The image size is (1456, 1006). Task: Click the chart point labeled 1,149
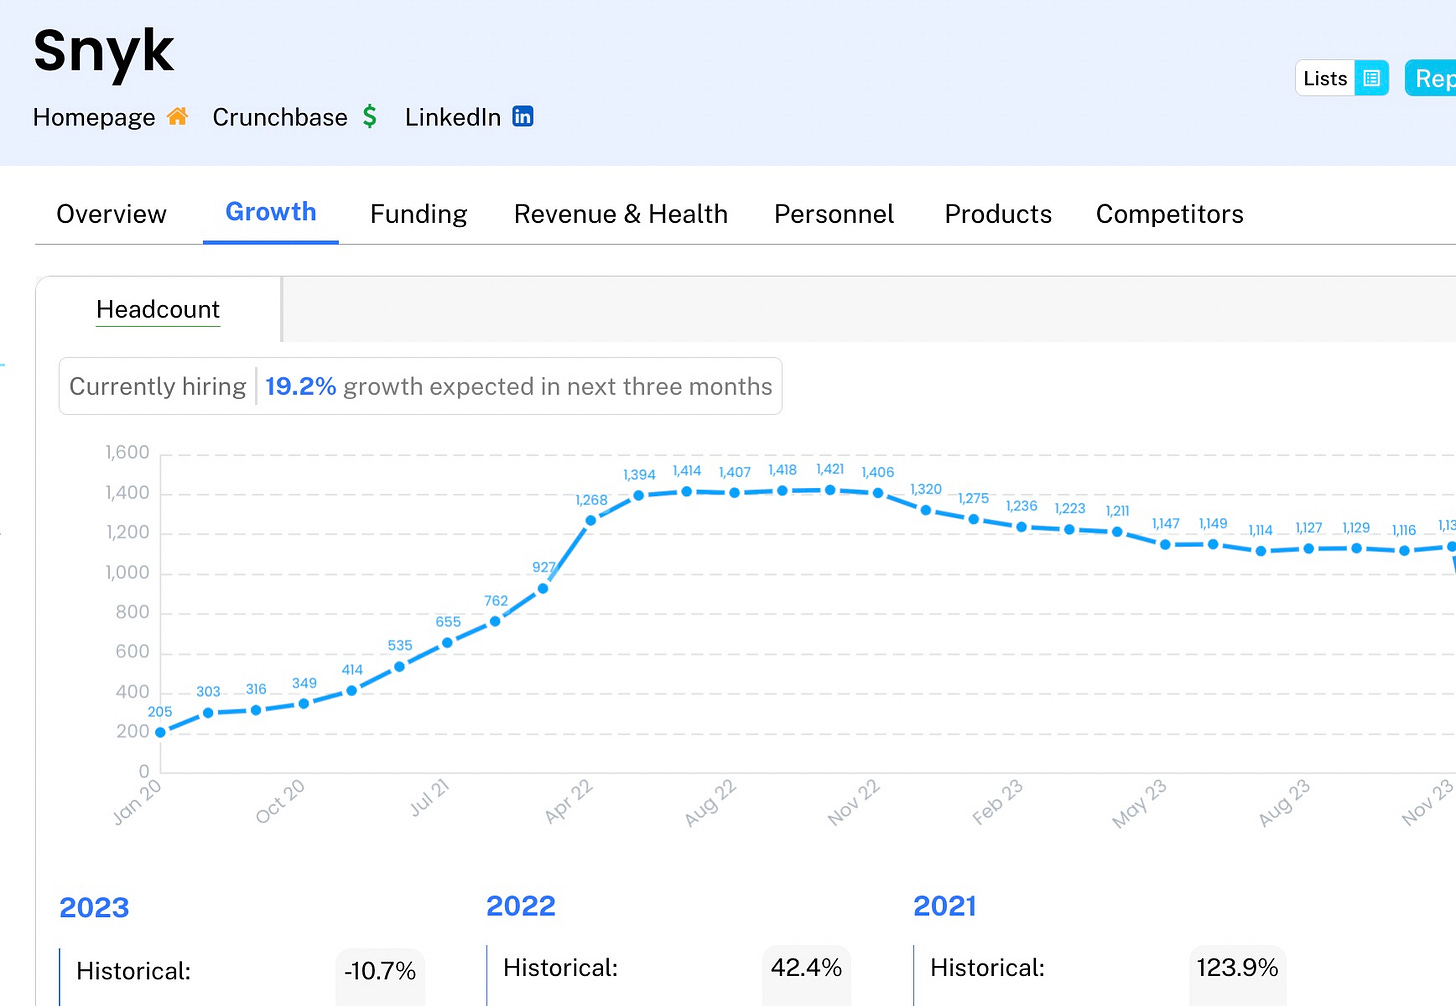point(1213,544)
